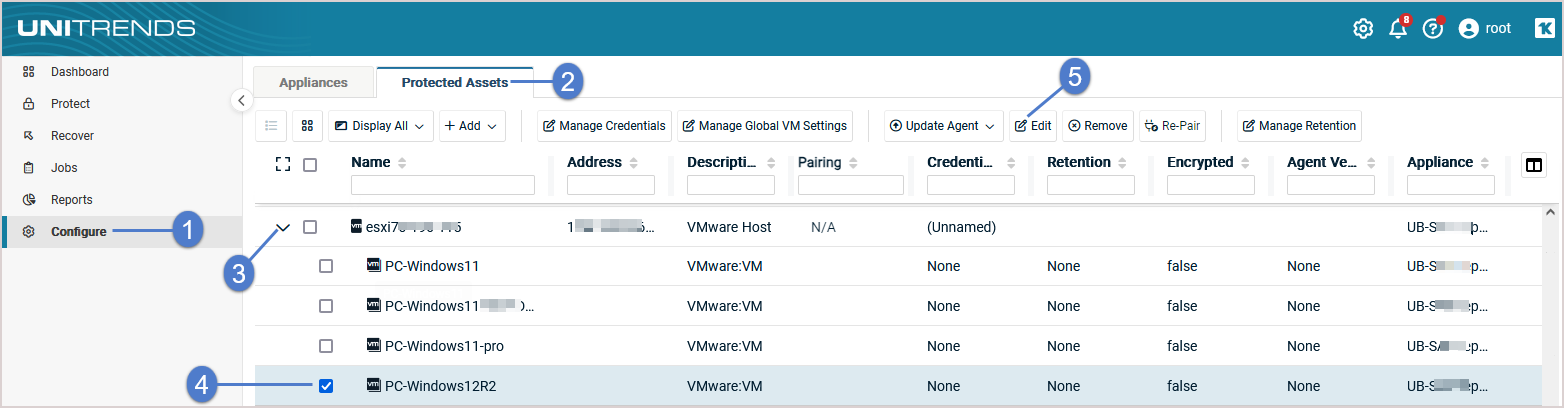Screen dimensions: 1564x408
Task: Sort by Name column arrows
Action: 402,163
